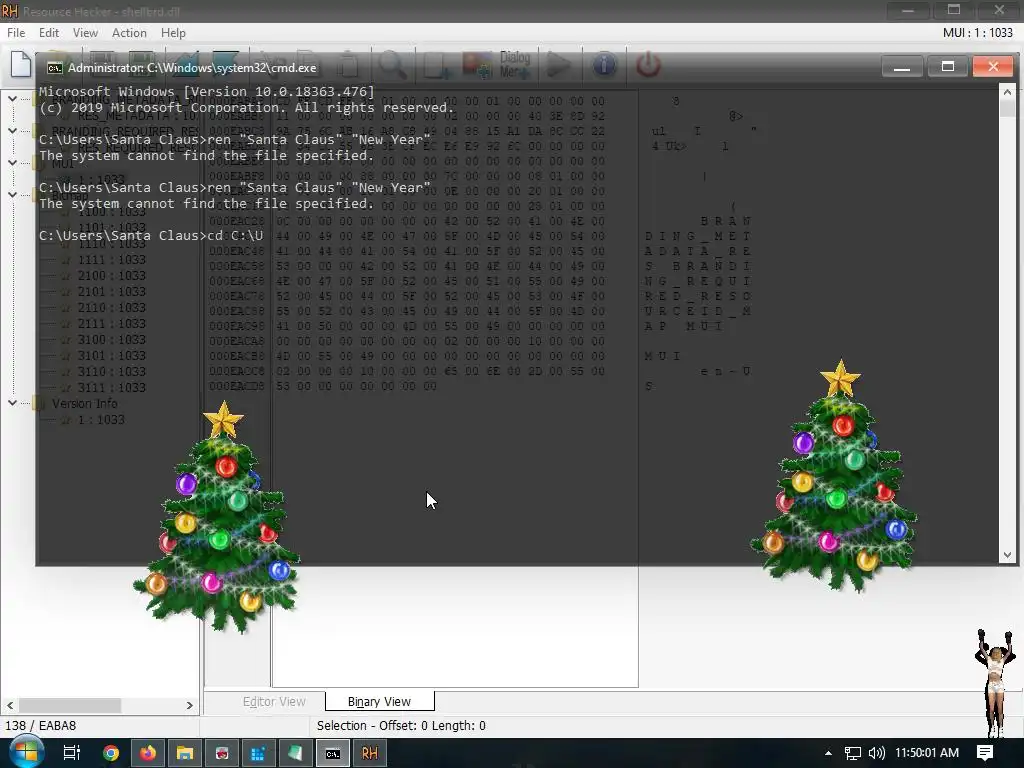Viewport: 1024px width, 768px height.
Task: Open File Explorer from the taskbar
Action: click(185, 753)
